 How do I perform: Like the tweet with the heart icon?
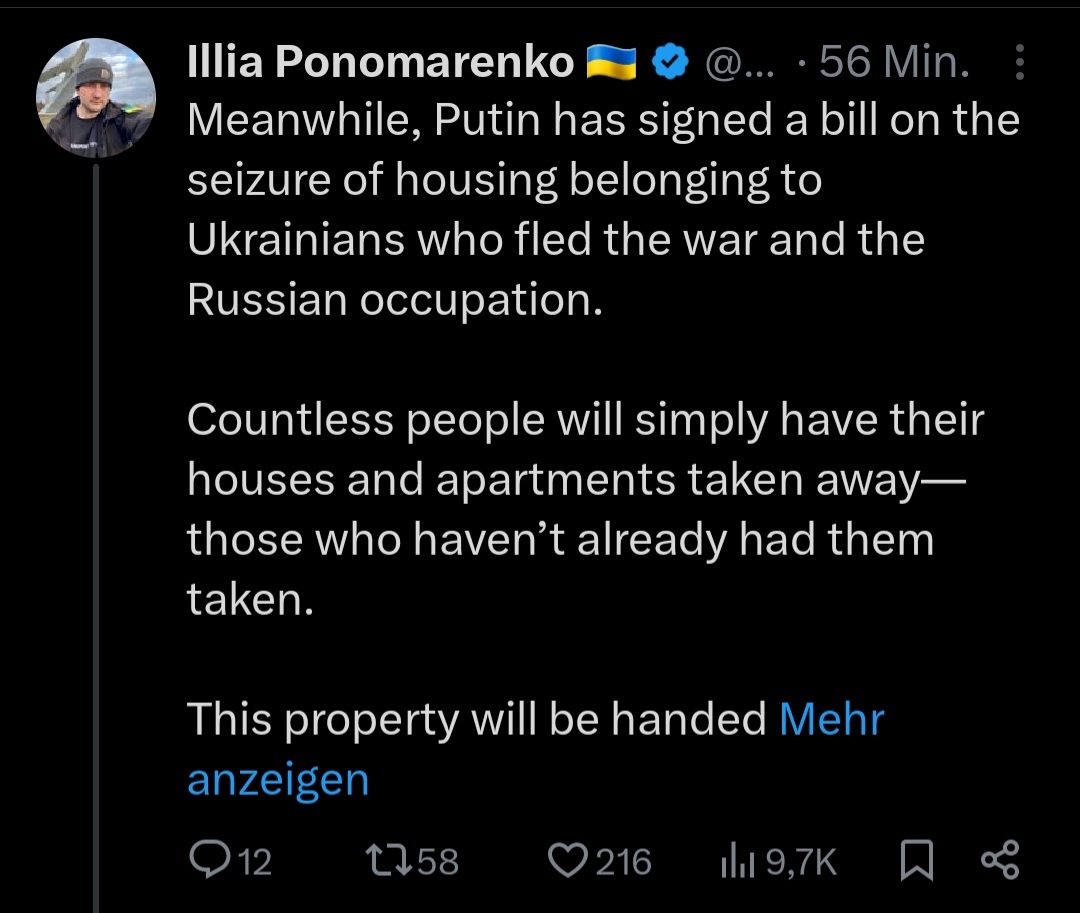click(568, 860)
